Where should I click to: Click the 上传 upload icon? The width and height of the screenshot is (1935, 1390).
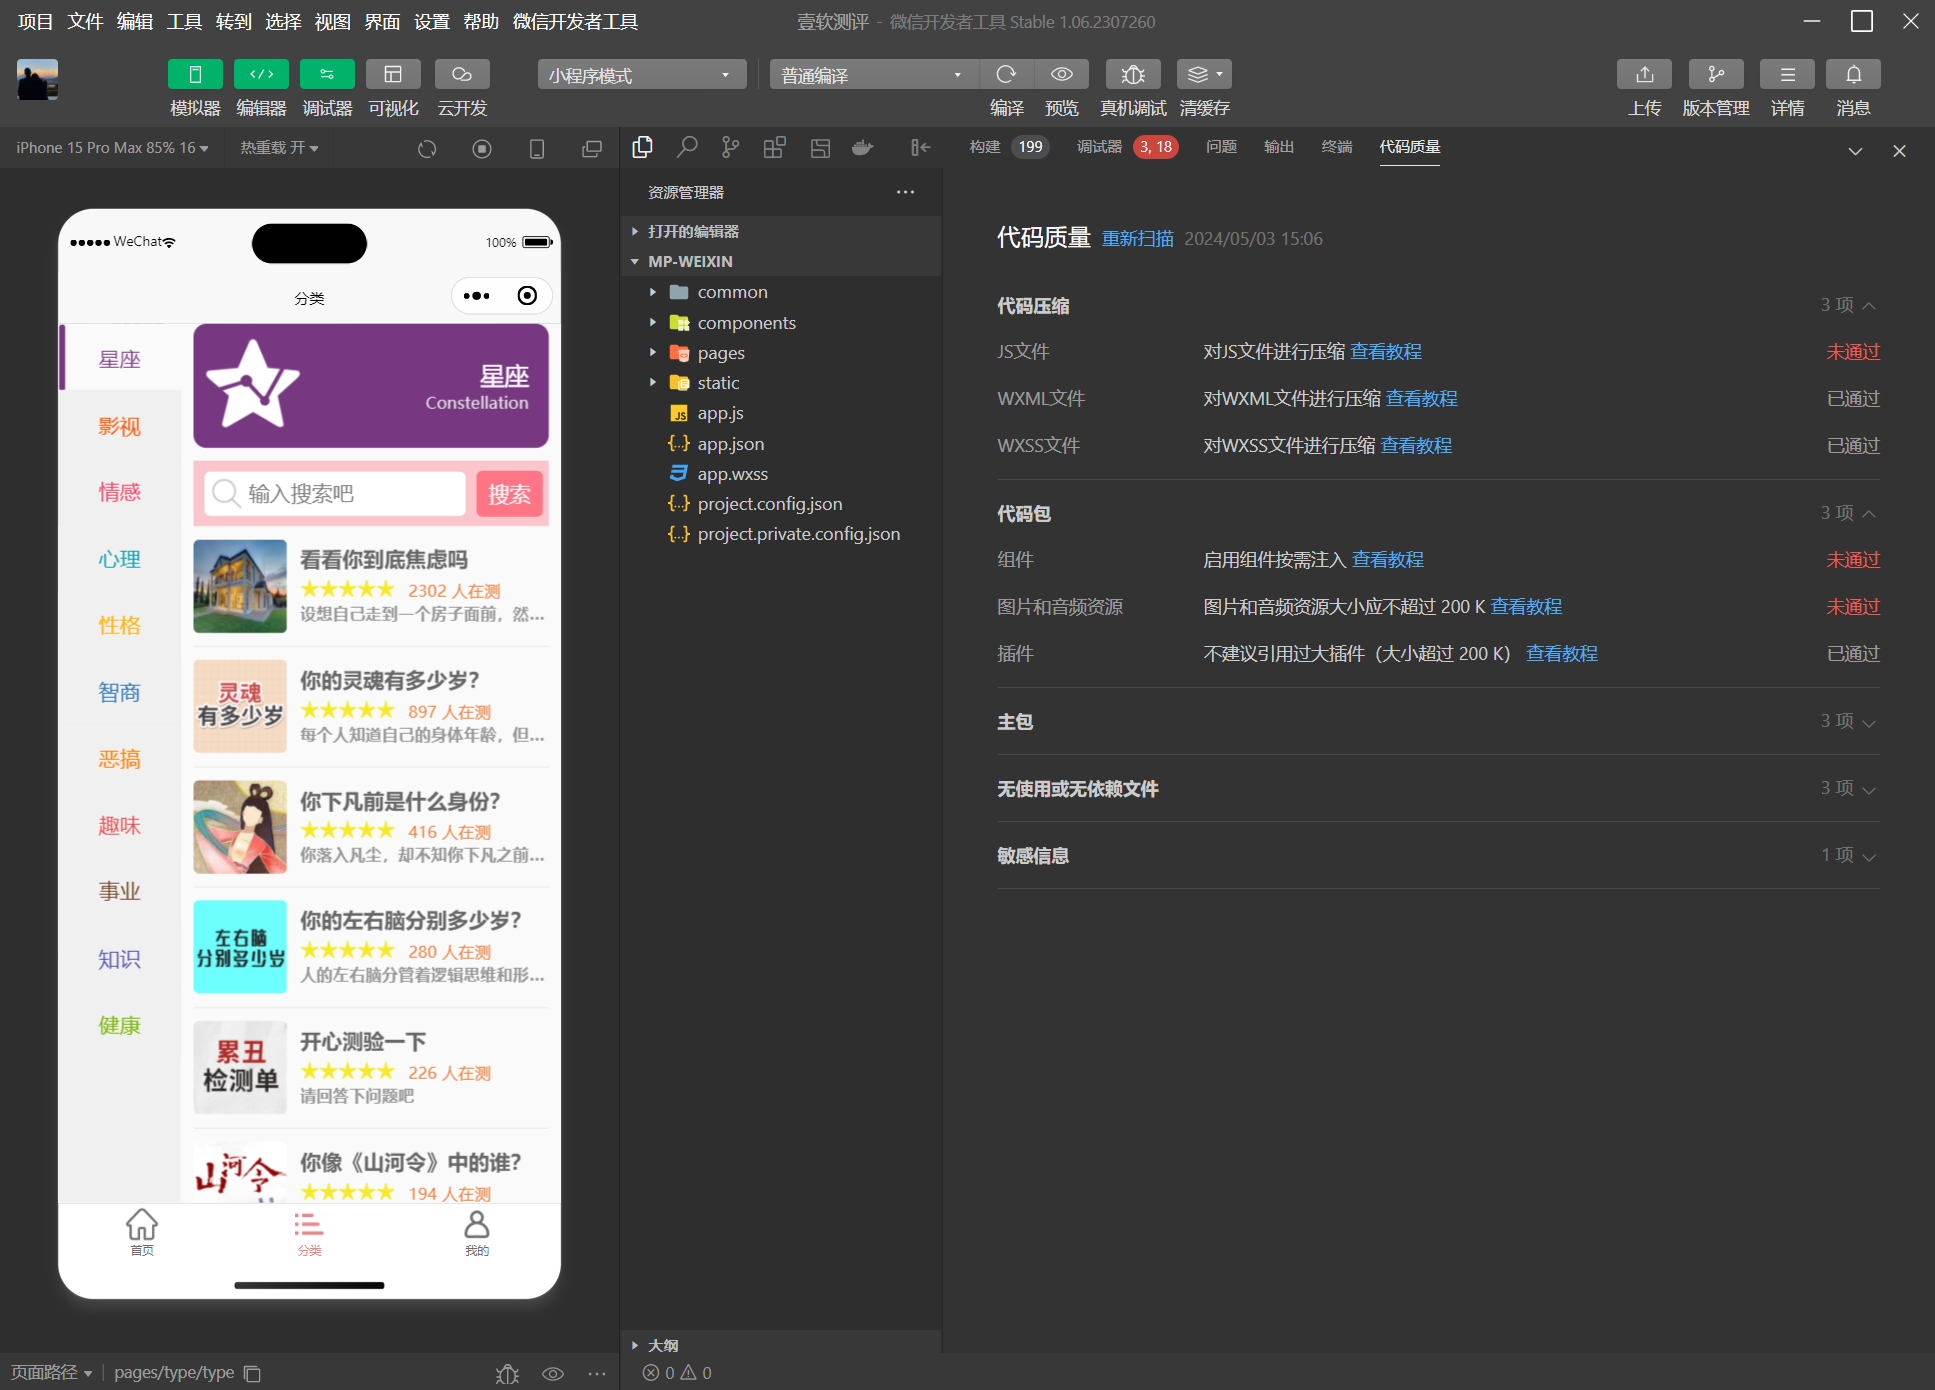coord(1645,74)
